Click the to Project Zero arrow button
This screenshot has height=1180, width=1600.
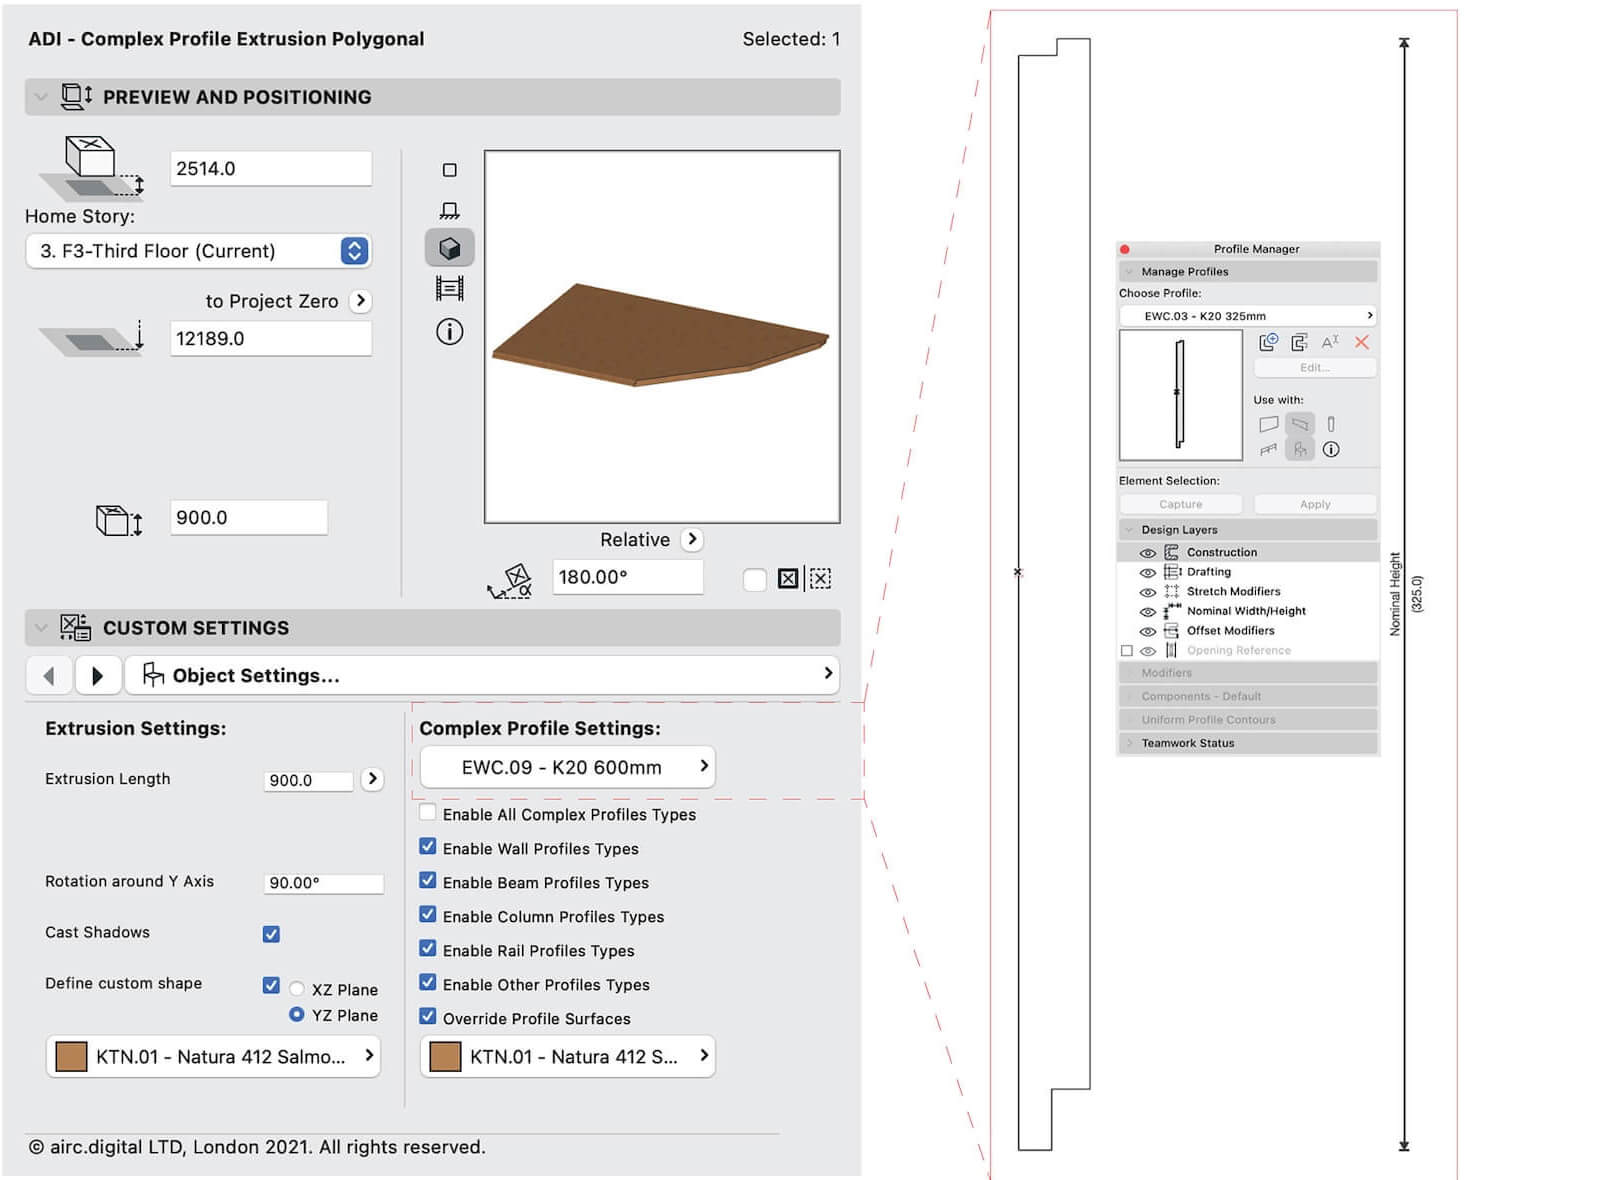361,301
